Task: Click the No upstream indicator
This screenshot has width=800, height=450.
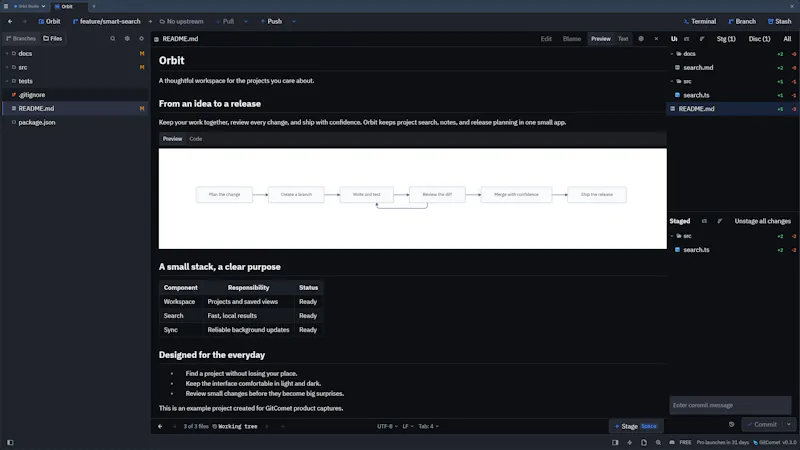Action: coord(182,21)
